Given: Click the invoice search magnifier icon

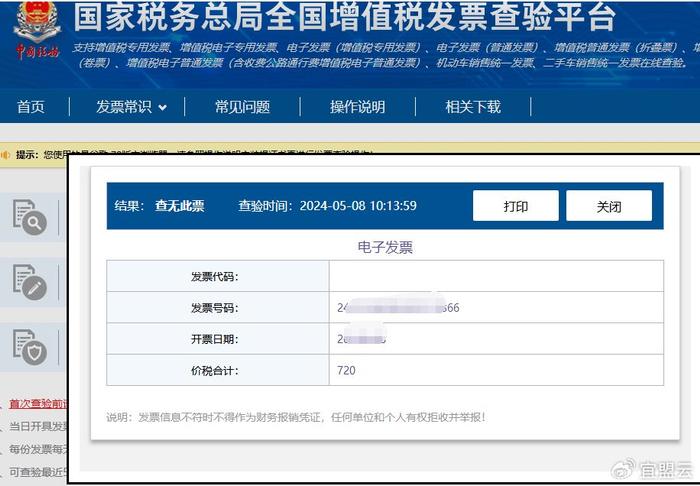Looking at the screenshot, I should pyautogui.click(x=30, y=217).
